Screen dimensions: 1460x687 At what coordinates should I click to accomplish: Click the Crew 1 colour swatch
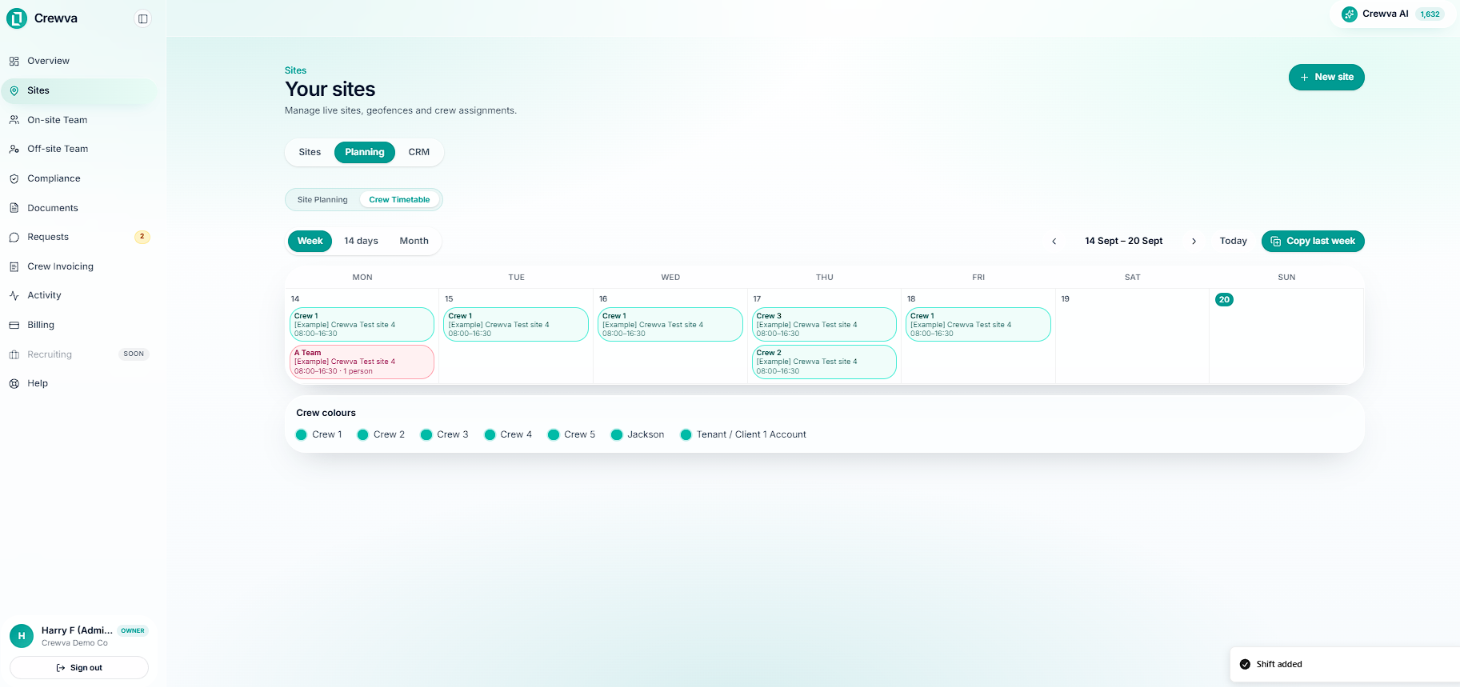click(301, 435)
